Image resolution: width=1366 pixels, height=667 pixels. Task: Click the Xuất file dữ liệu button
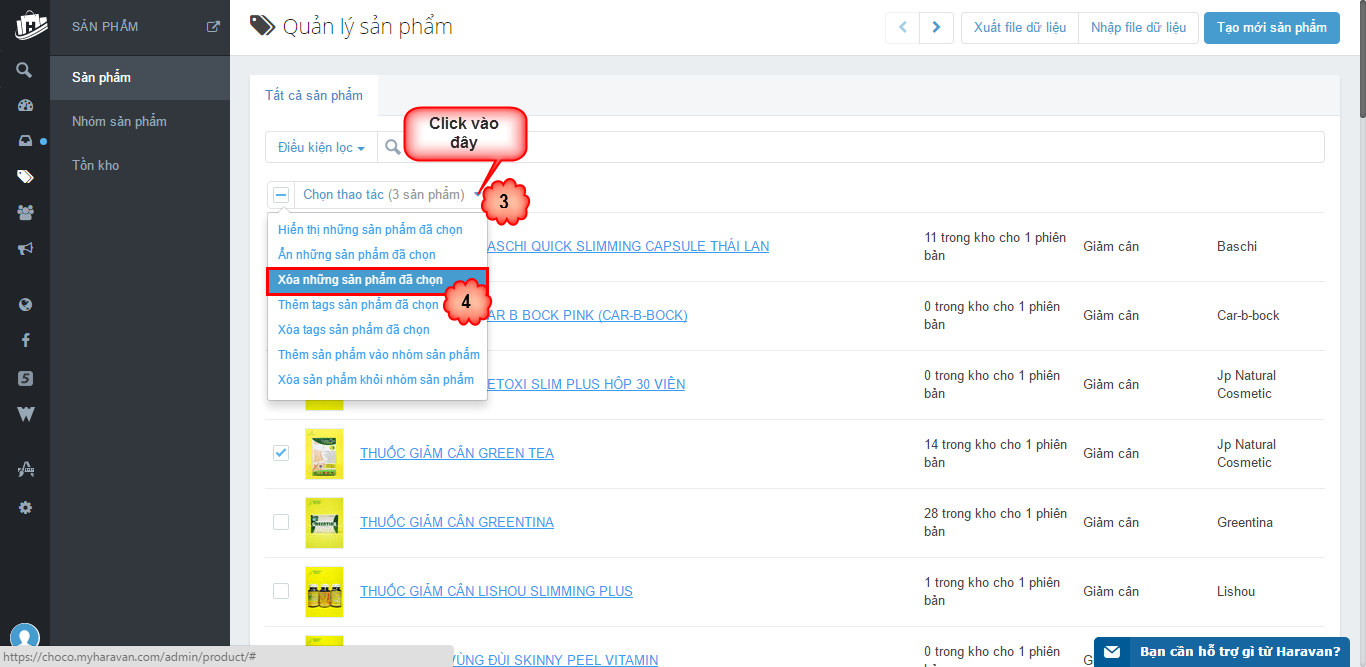(1020, 28)
